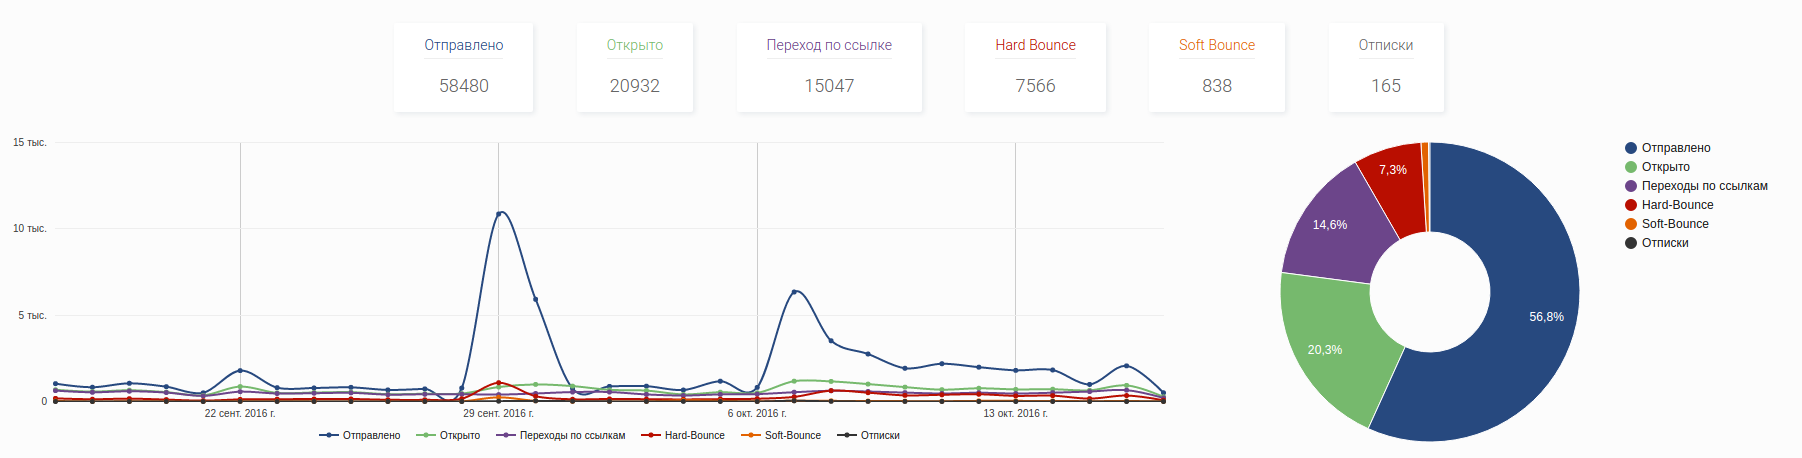Select the Переход по ссылке card
1802x458 pixels.
pyautogui.click(x=829, y=67)
